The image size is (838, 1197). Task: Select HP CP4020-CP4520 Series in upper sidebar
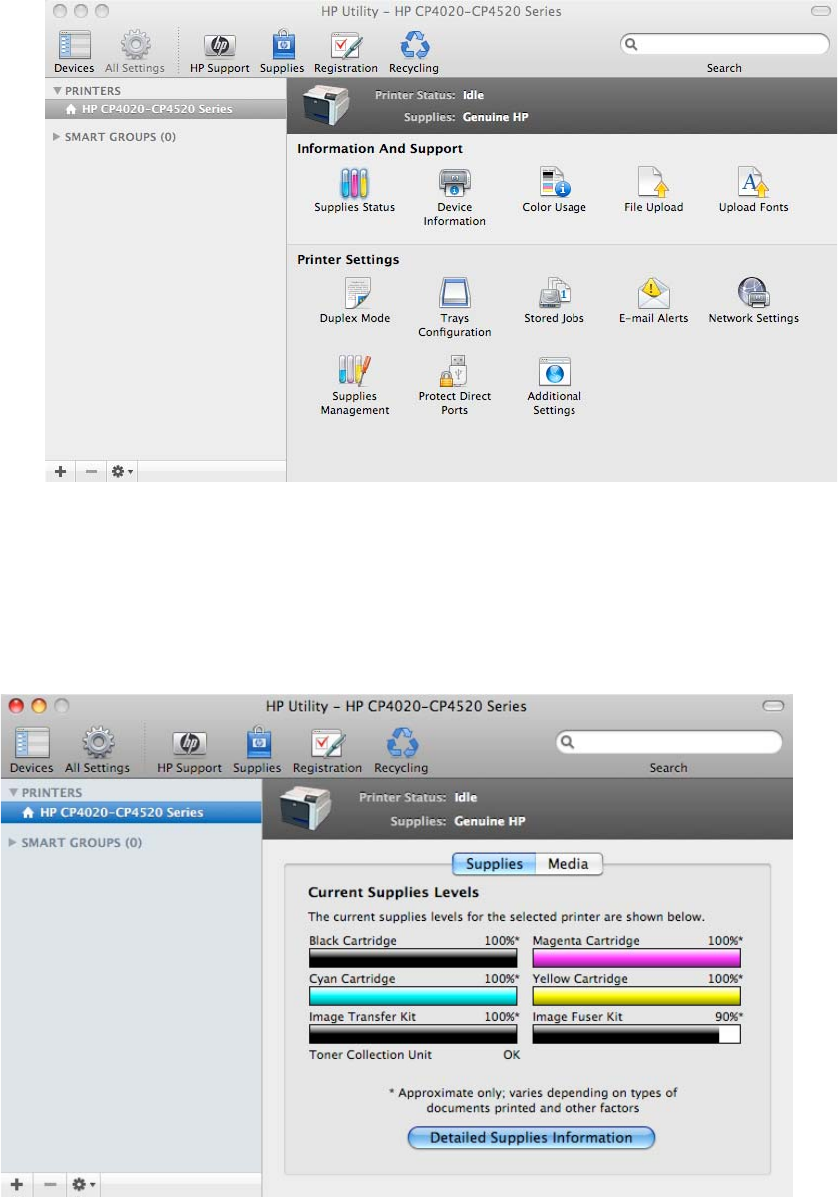click(x=166, y=109)
